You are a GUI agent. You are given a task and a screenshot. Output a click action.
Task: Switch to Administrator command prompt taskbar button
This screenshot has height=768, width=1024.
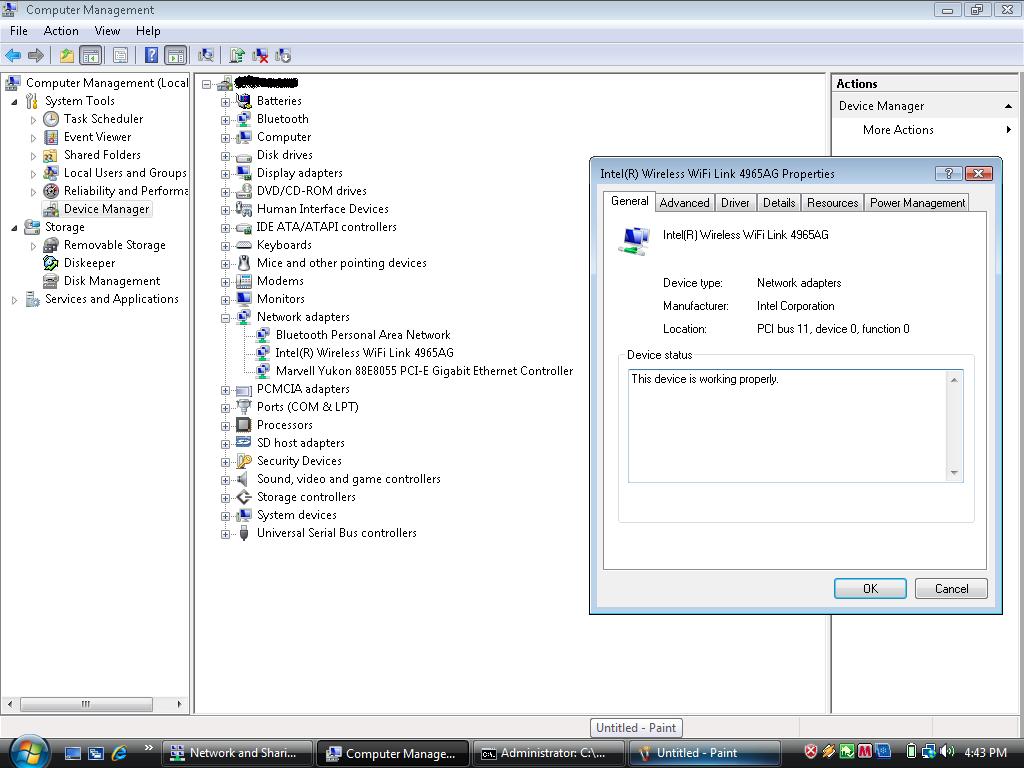pos(547,753)
